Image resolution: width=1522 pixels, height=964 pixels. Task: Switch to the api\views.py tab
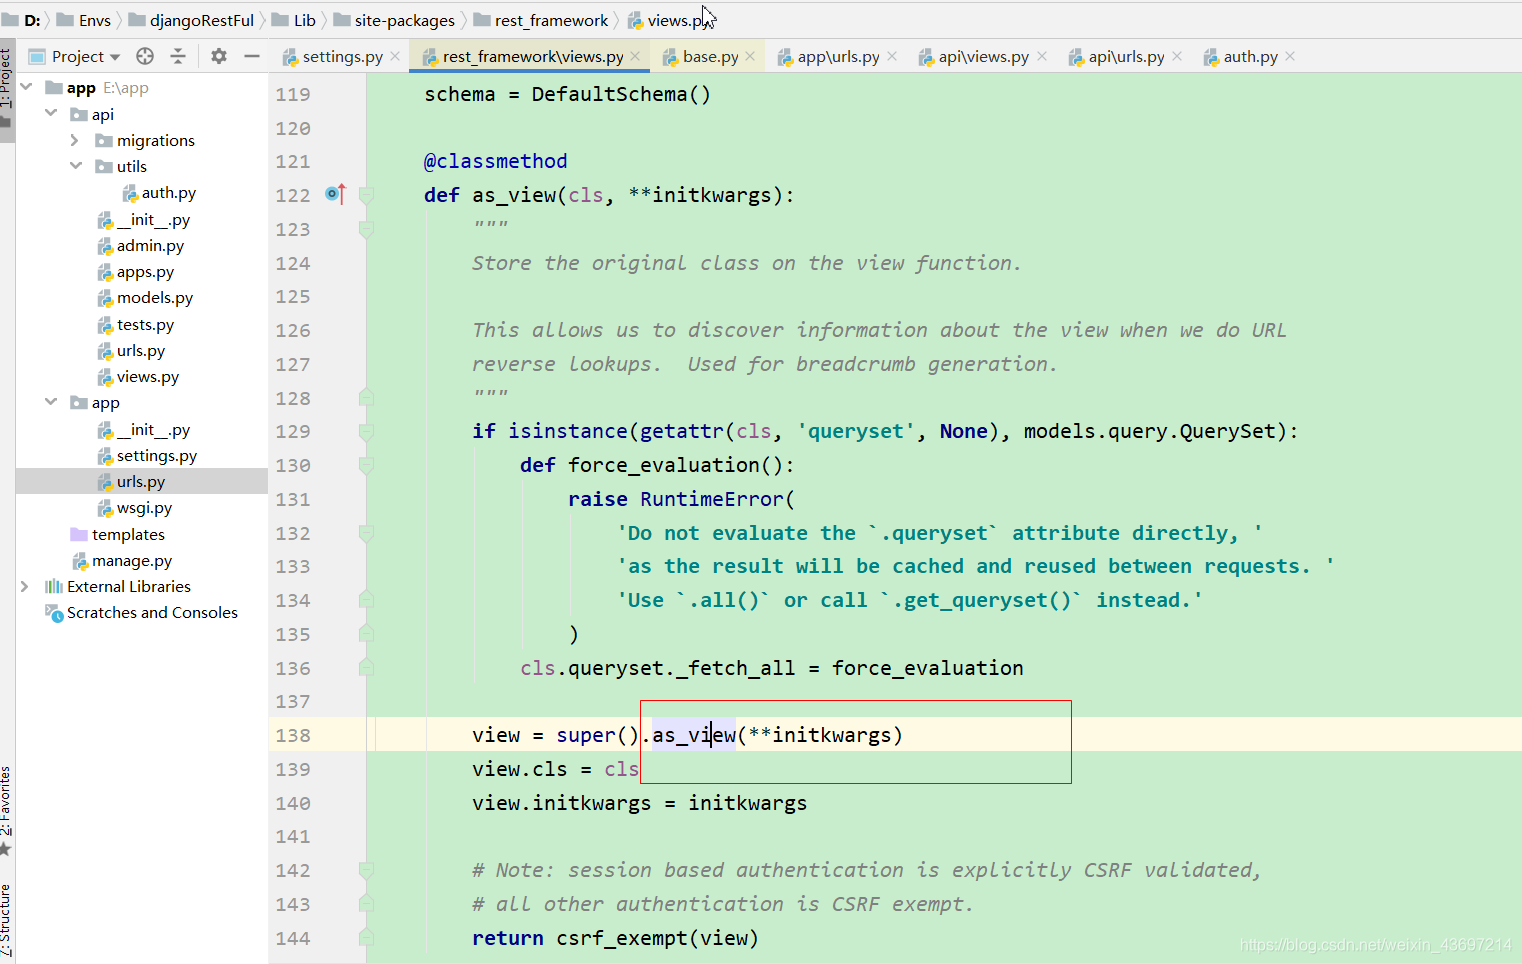pos(983,57)
